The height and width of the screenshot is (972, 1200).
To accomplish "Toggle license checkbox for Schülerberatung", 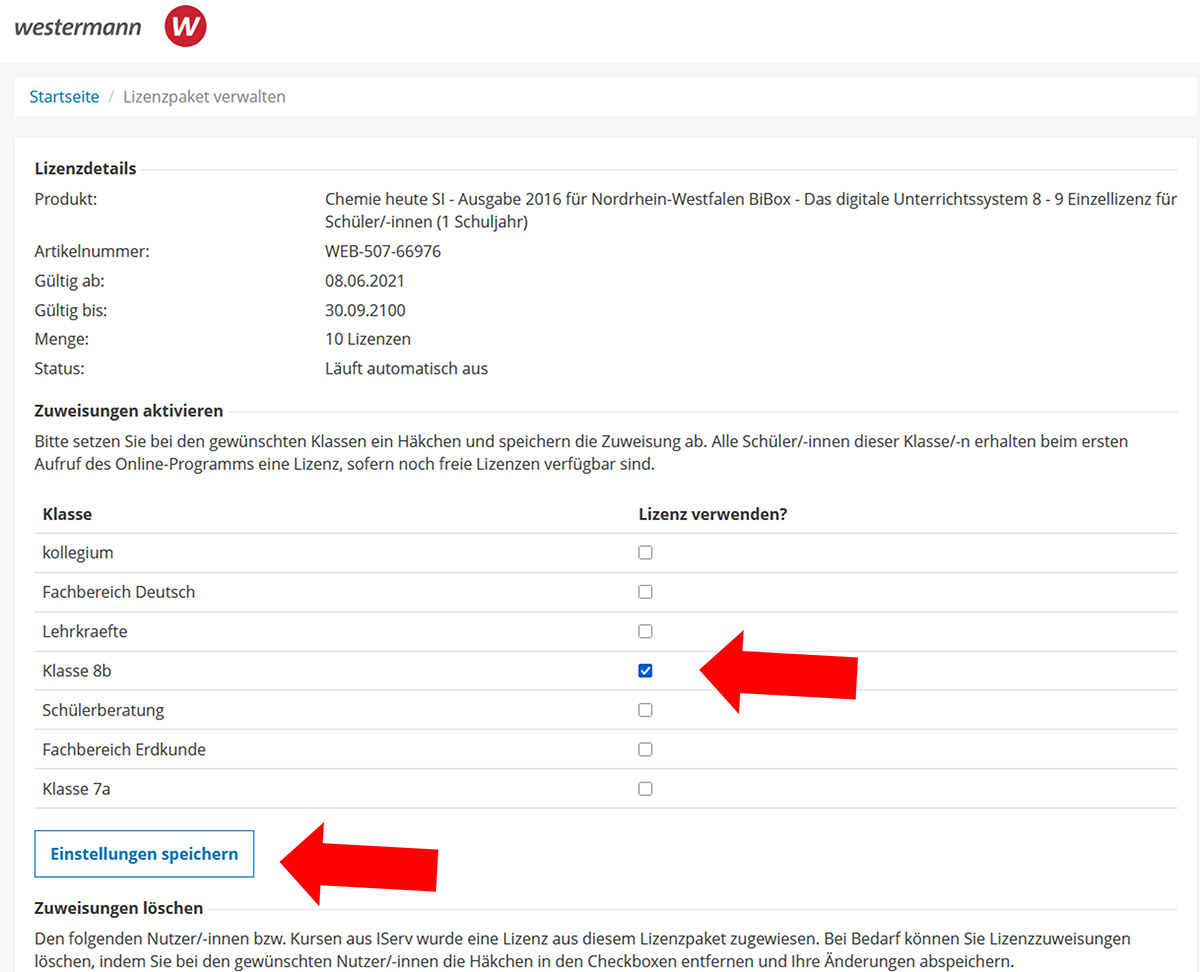I will pyautogui.click(x=645, y=710).
